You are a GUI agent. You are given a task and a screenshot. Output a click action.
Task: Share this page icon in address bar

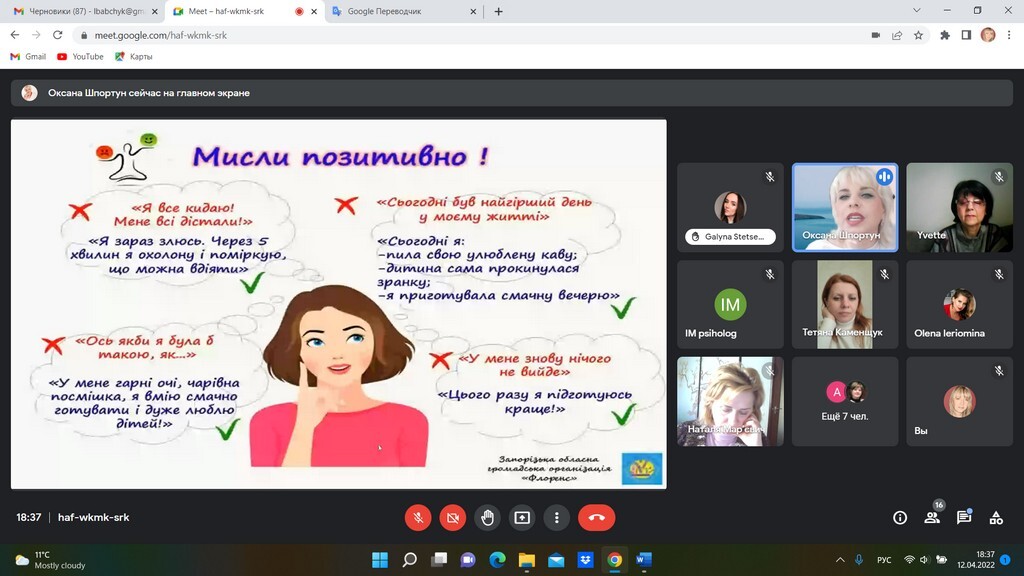pos(897,35)
